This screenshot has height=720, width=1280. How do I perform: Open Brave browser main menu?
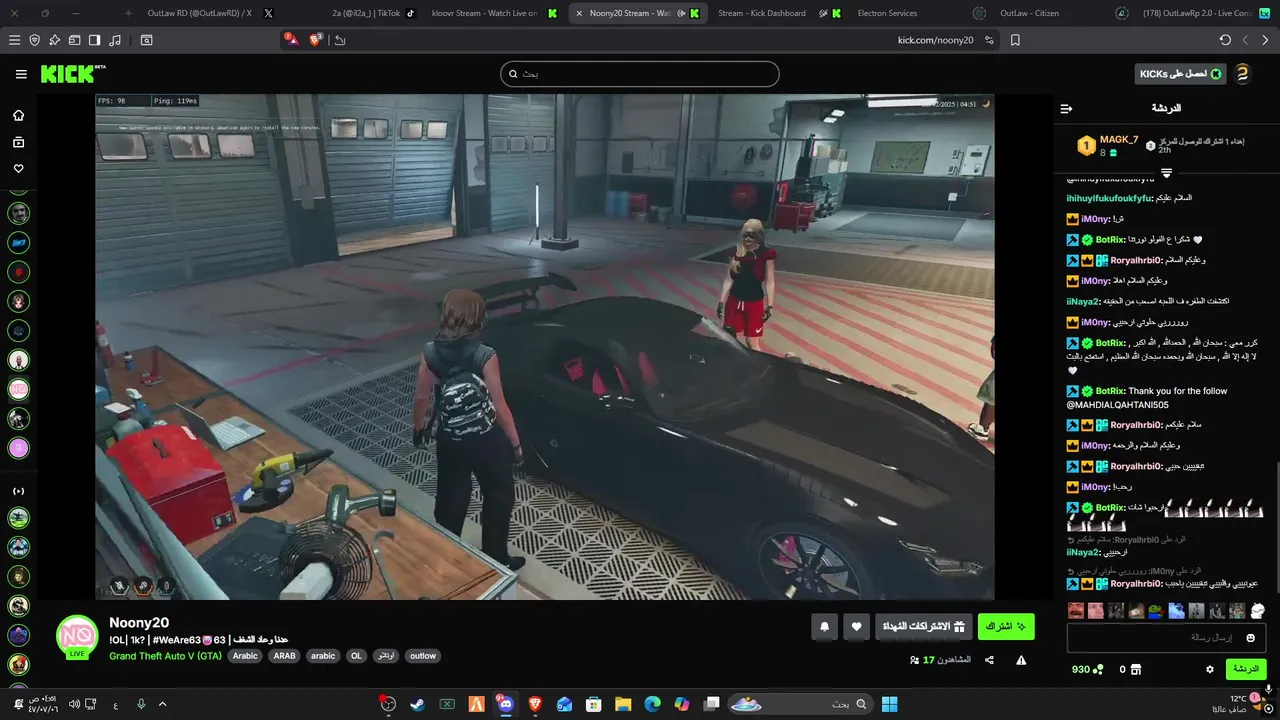pos(14,40)
